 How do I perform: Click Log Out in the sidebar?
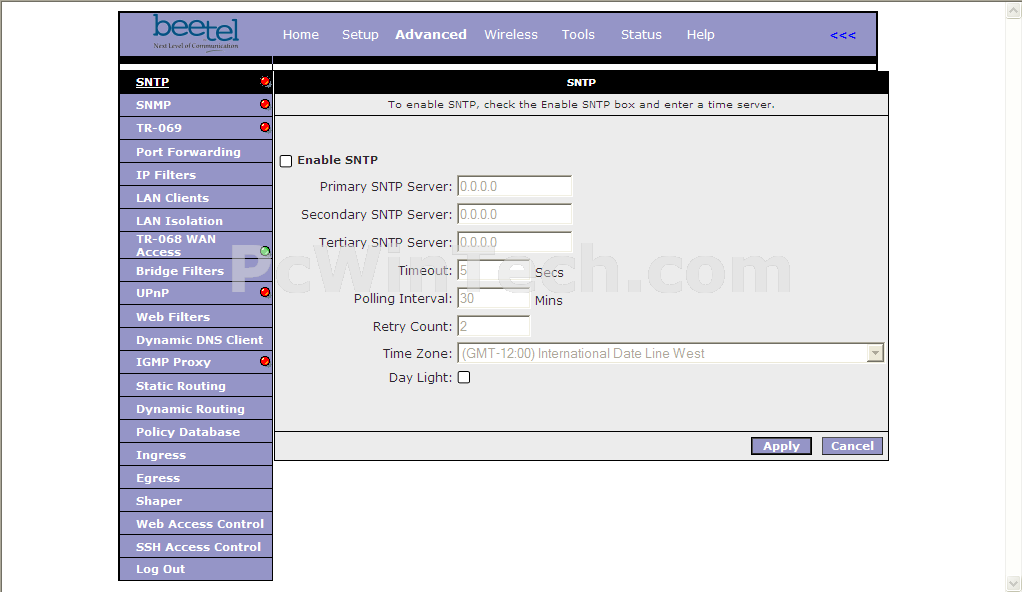coord(160,569)
